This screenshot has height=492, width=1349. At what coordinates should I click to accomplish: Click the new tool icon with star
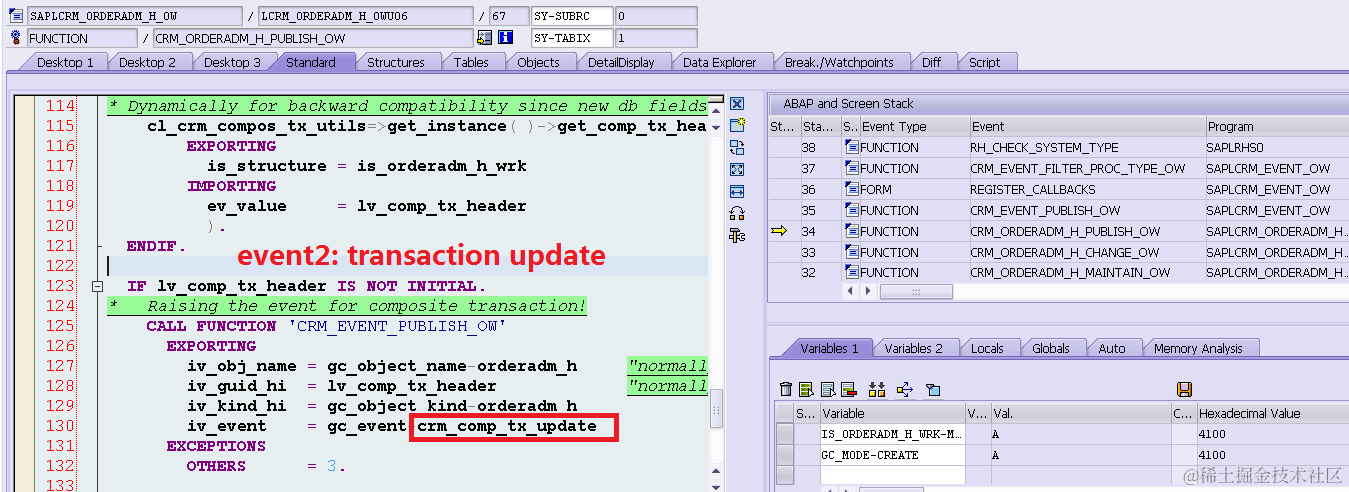pos(737,126)
